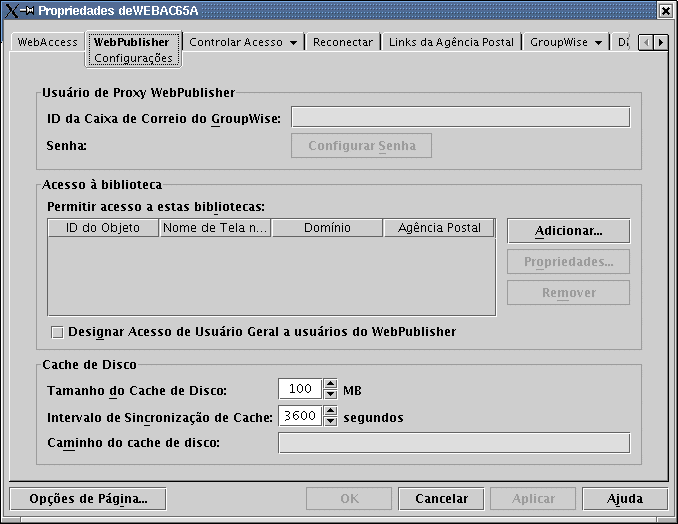Sort by ID do Objeto column
678x524 pixels.
(103, 228)
